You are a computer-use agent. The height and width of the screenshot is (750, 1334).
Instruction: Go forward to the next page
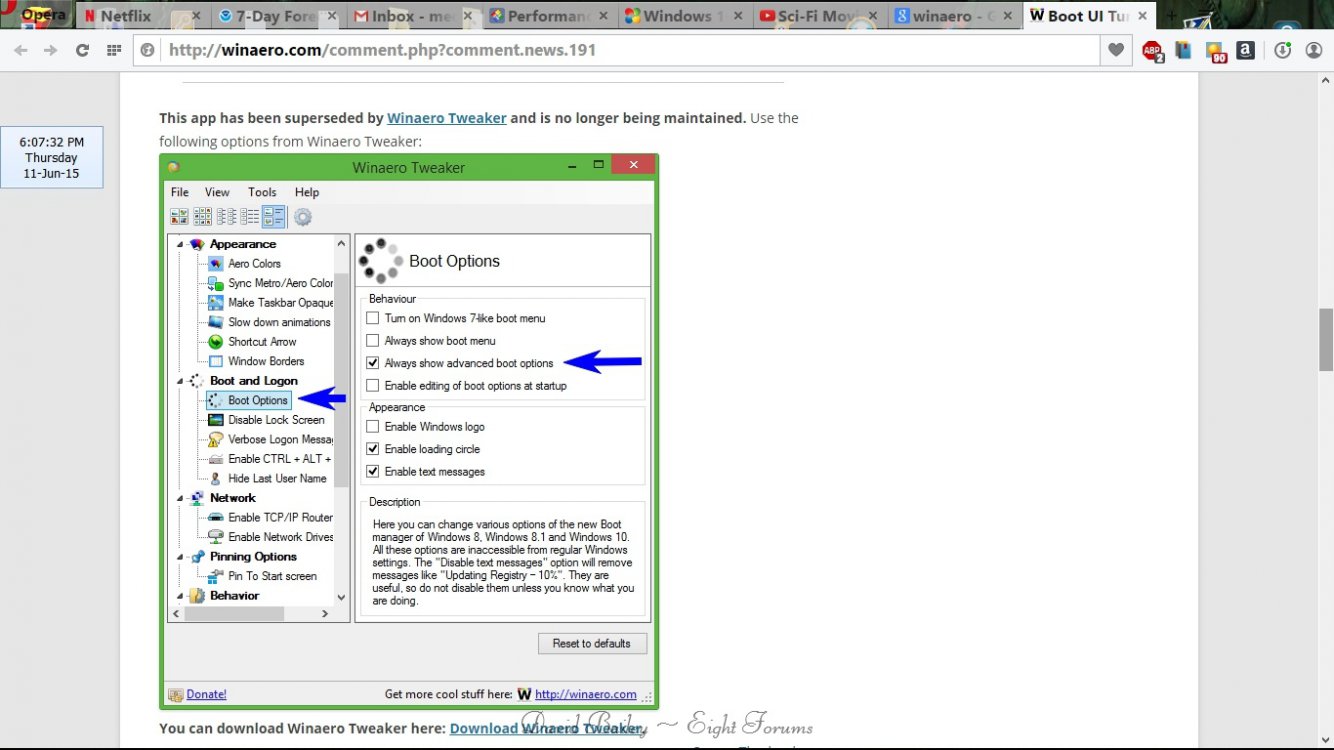point(51,50)
